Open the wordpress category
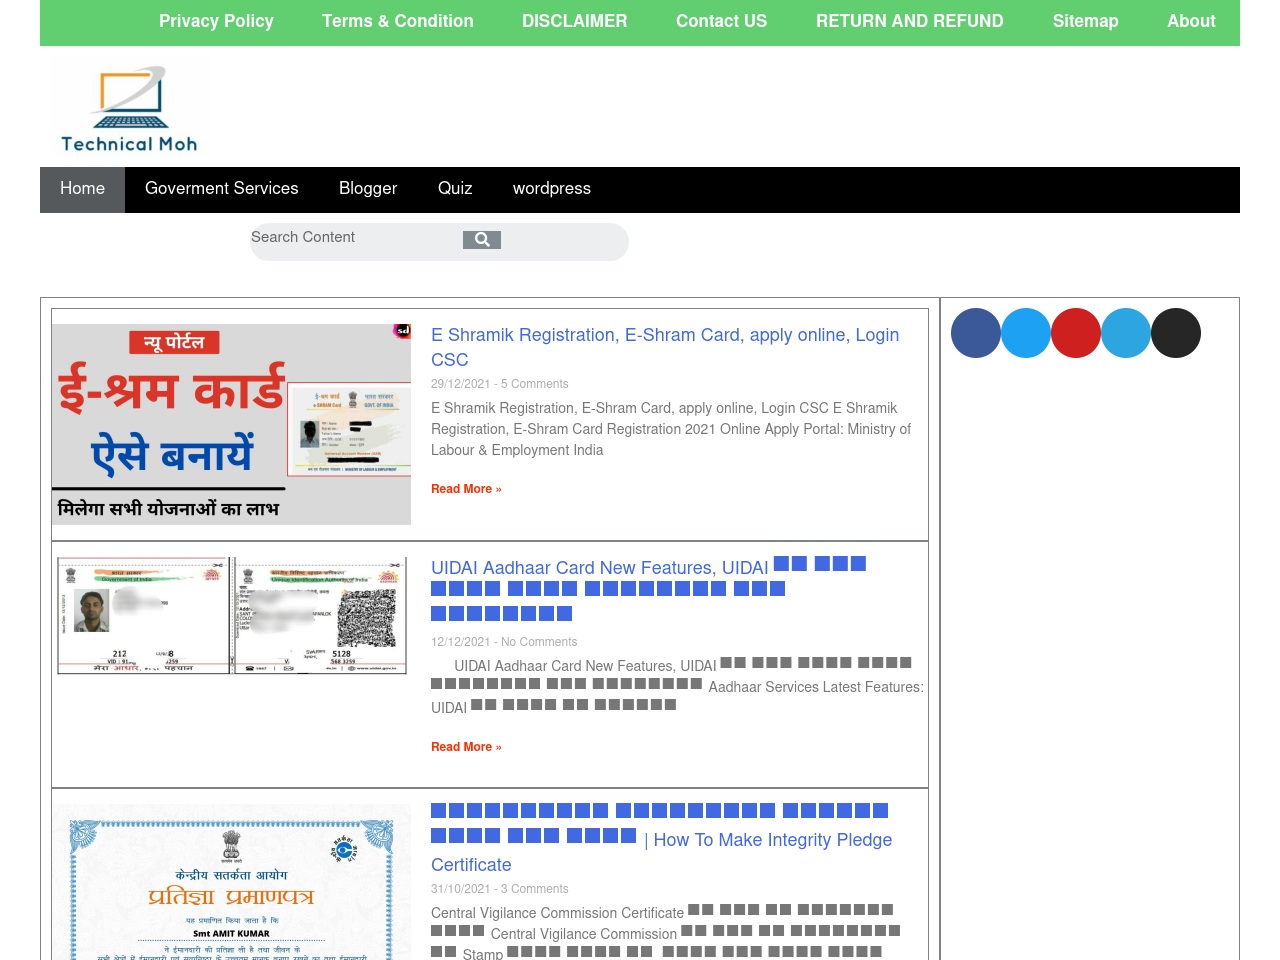The width and height of the screenshot is (1280, 960). coord(552,189)
